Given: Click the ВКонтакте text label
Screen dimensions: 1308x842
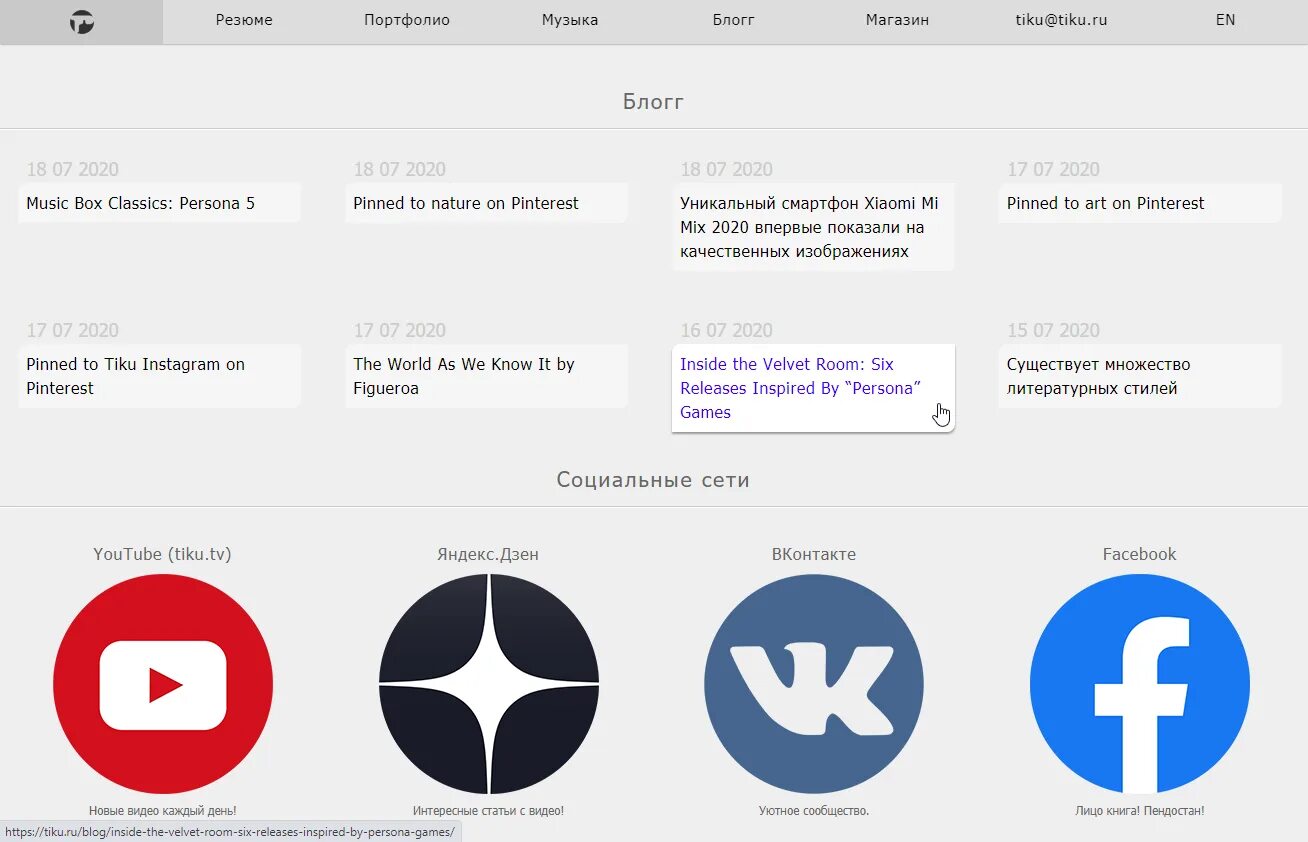Looking at the screenshot, I should coord(814,554).
